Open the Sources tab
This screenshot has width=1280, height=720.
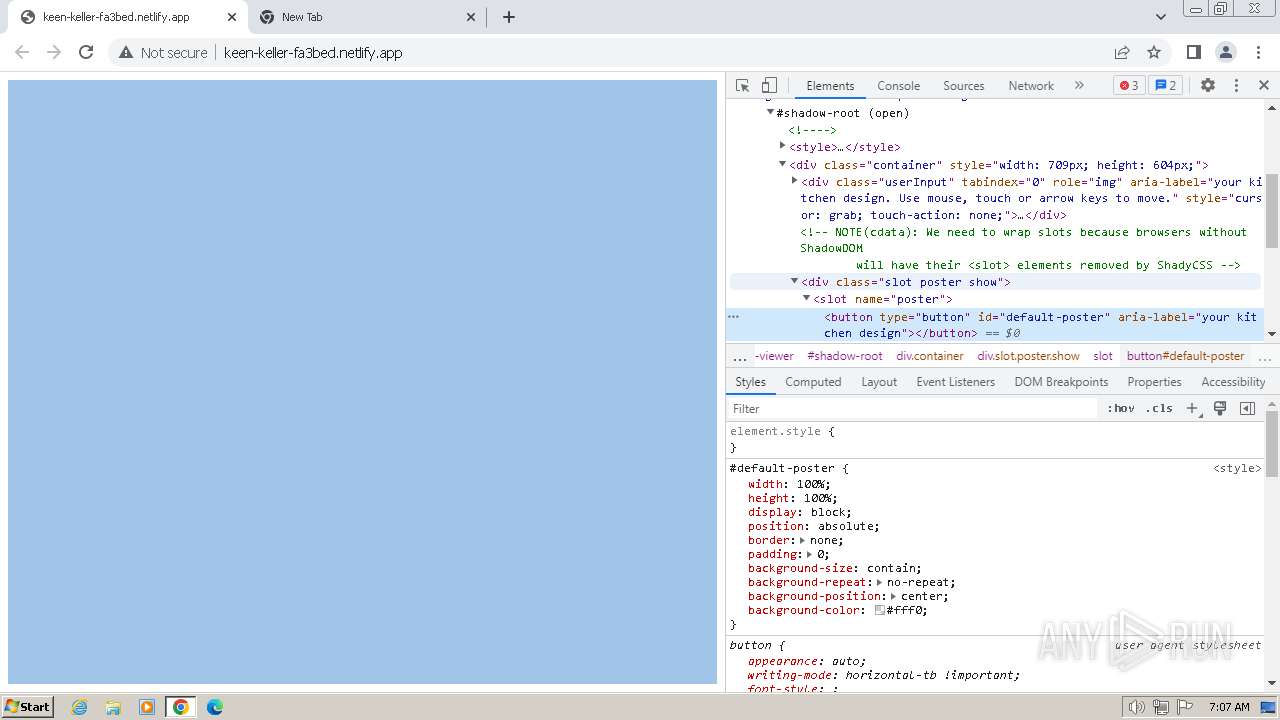pyautogui.click(x=963, y=86)
